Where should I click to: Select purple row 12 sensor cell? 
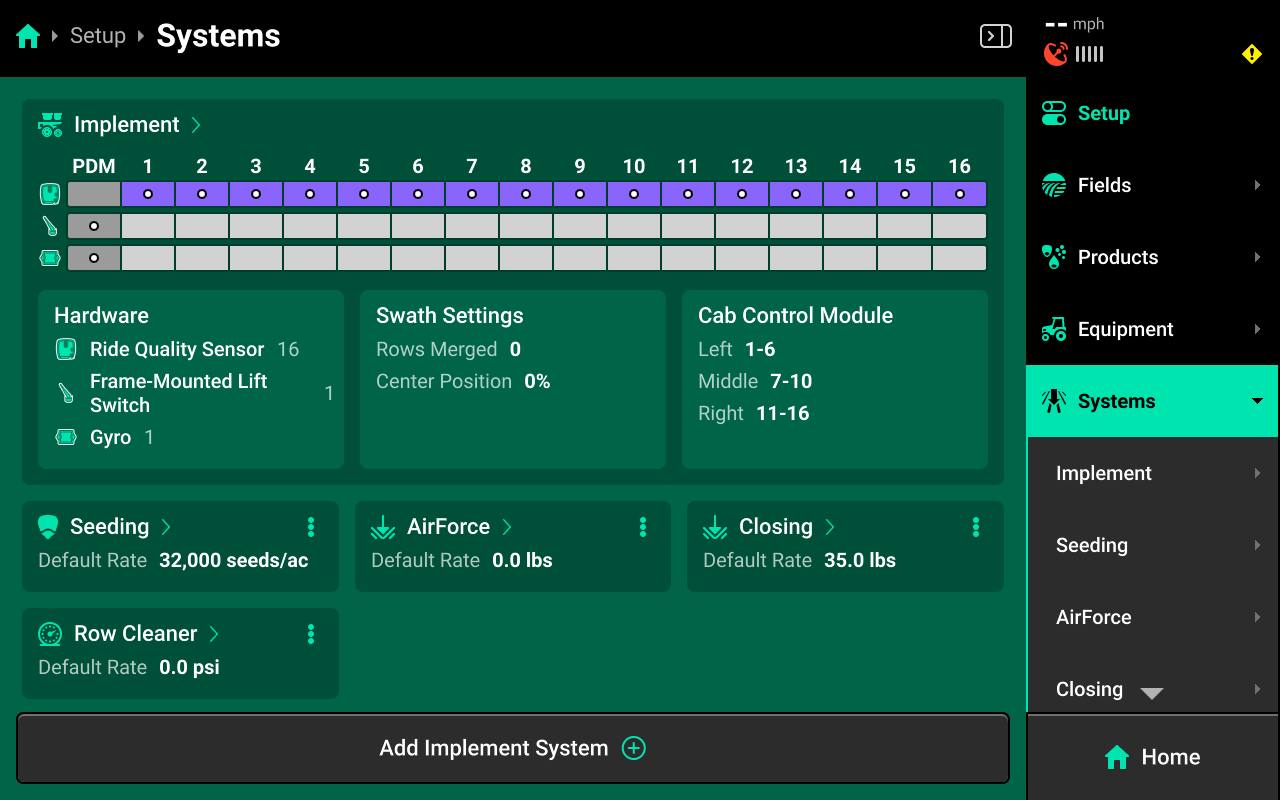(742, 194)
